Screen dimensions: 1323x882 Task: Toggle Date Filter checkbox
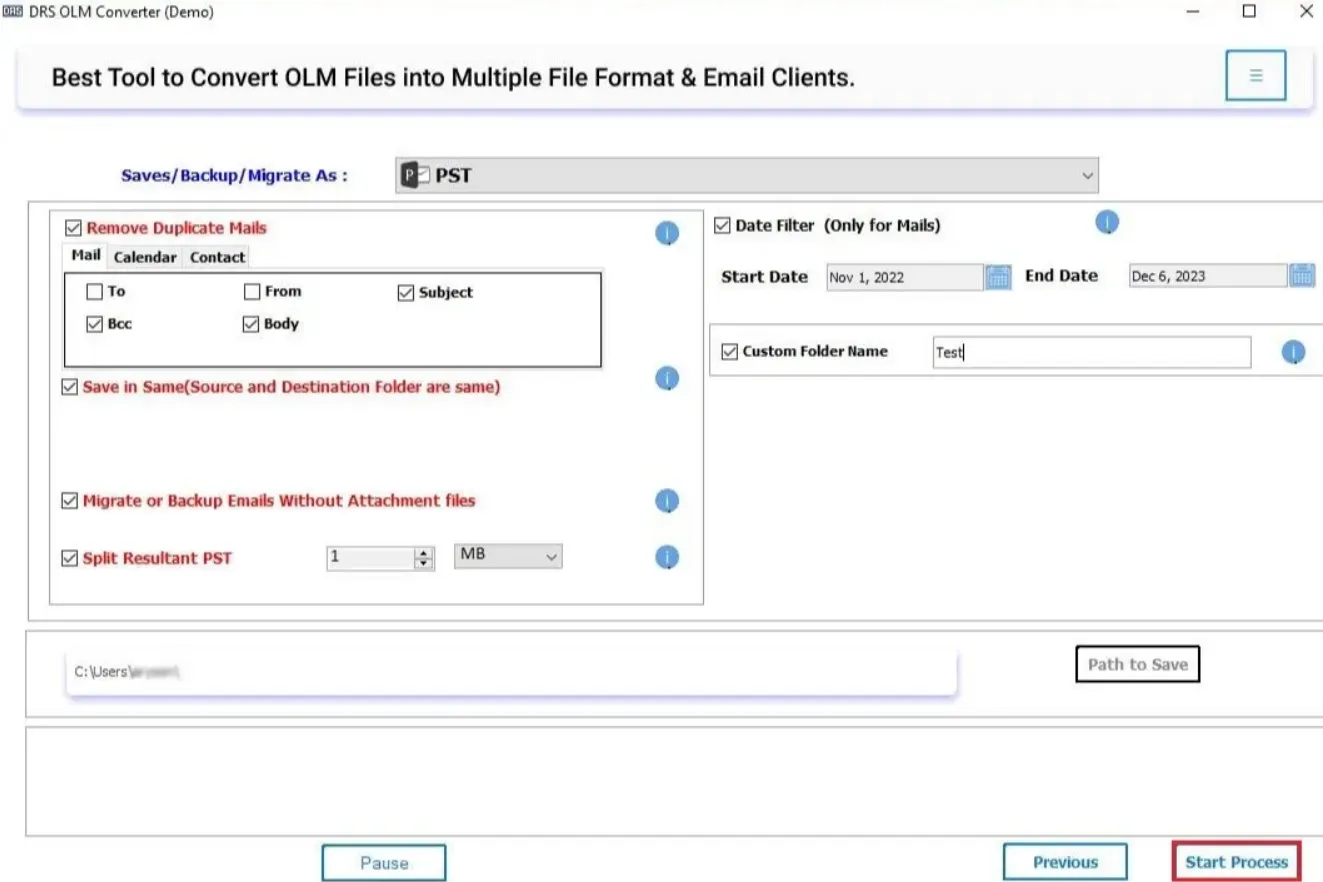pyautogui.click(x=722, y=226)
